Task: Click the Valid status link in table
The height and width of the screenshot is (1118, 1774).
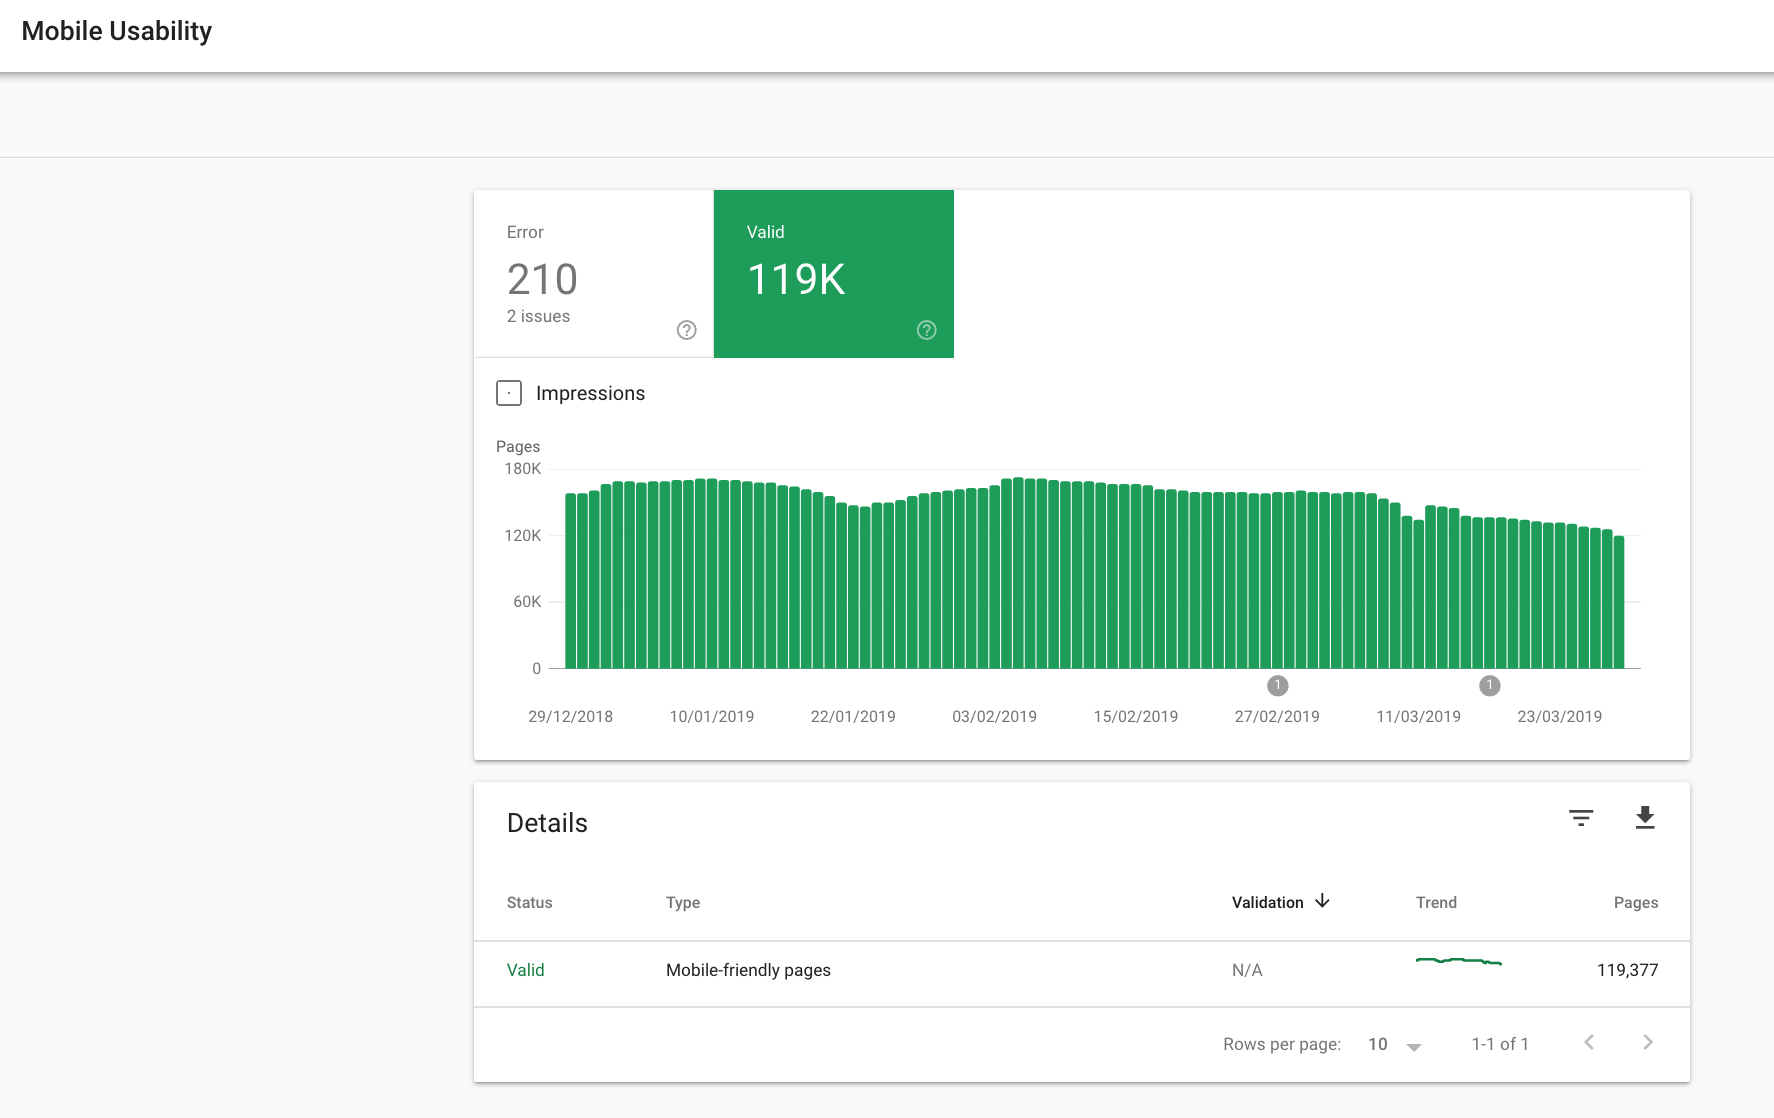Action: [x=525, y=970]
